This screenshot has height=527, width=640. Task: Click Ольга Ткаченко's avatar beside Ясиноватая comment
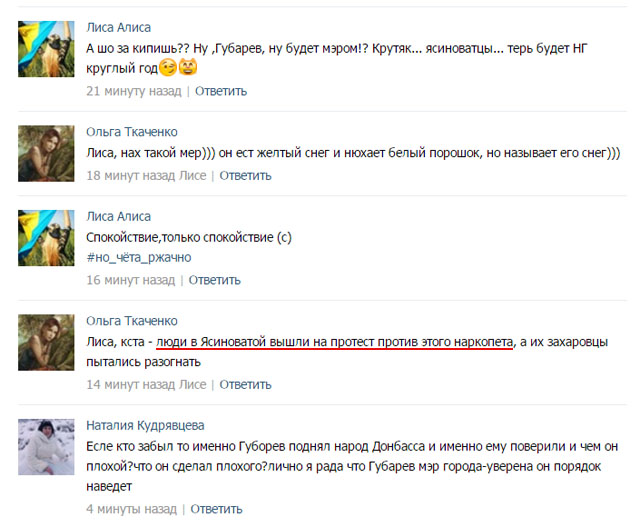[x=46, y=342]
